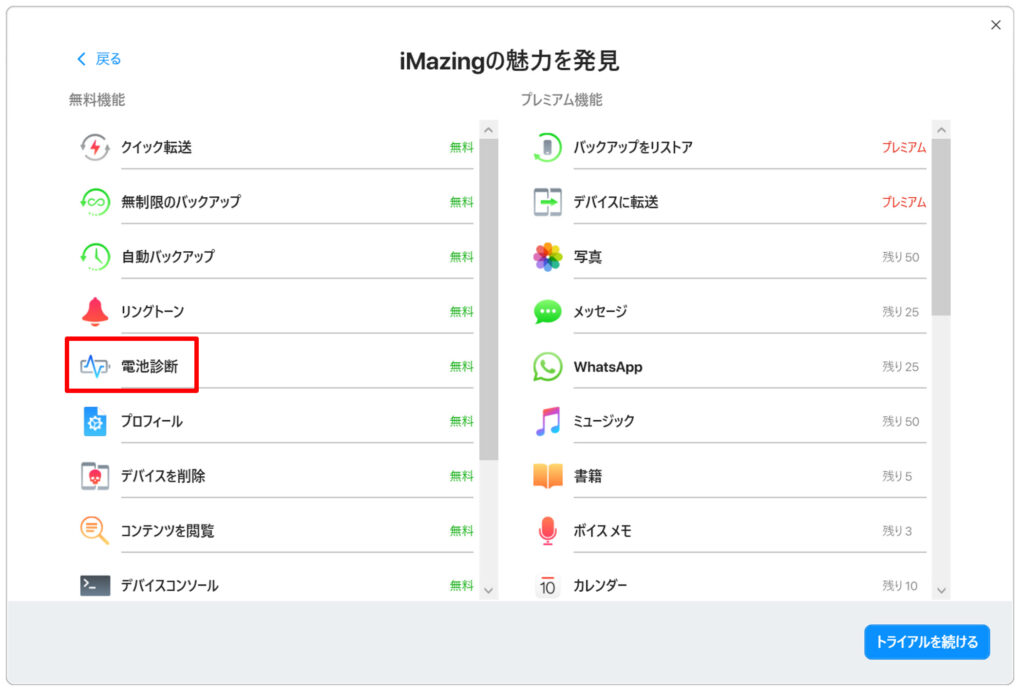The width and height of the screenshot is (1024, 691).
Task: Go back with the 戻る link
Action: (99, 59)
